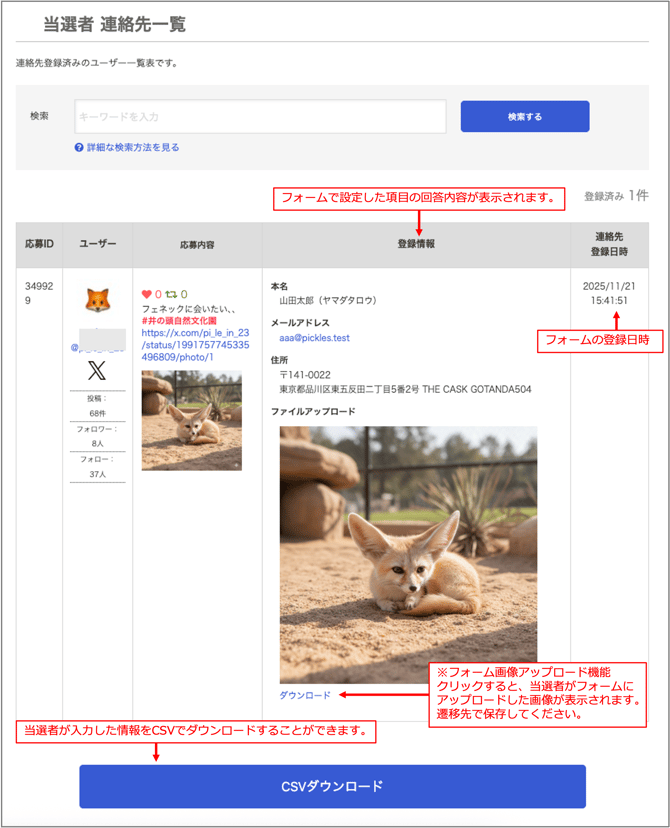Click the large uploaded fennec fox image
670x828 pixels.
pyautogui.click(x=408, y=555)
